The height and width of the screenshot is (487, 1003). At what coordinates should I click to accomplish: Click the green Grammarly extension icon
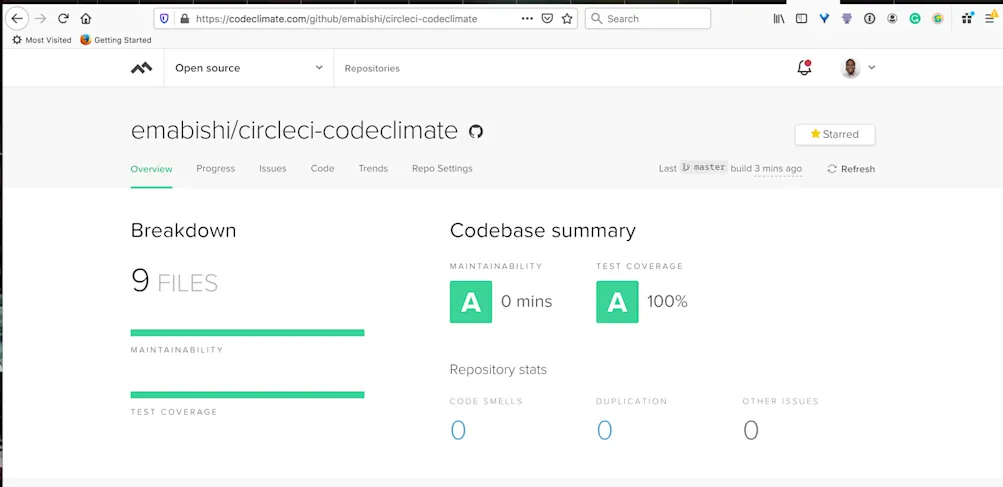(x=915, y=19)
